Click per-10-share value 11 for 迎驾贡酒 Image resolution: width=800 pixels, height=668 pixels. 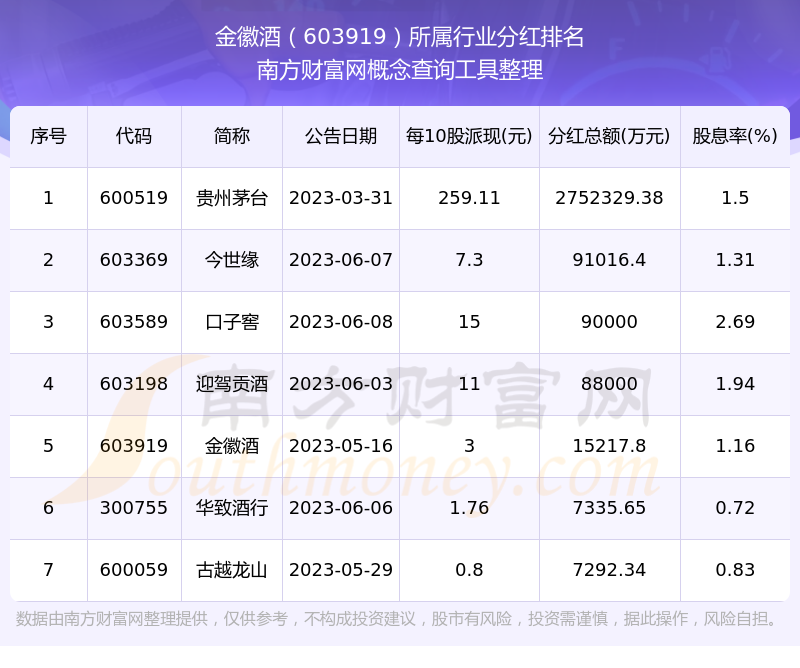point(469,384)
